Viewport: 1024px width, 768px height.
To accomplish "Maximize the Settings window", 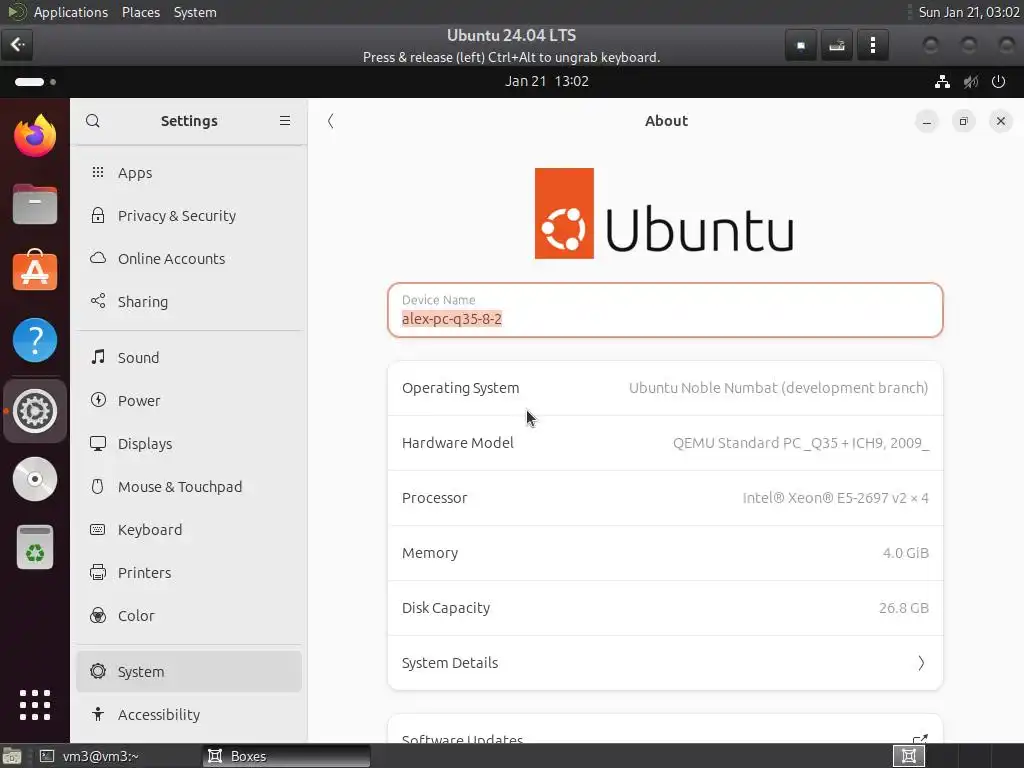I will click(x=963, y=121).
